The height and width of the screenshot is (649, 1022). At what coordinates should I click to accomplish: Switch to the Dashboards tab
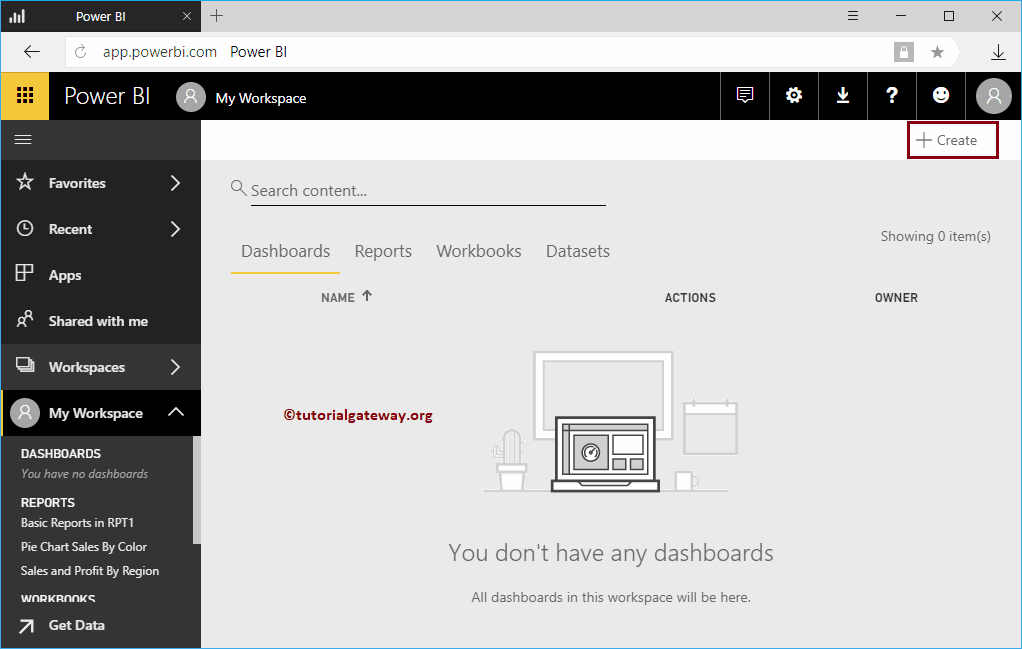point(285,252)
